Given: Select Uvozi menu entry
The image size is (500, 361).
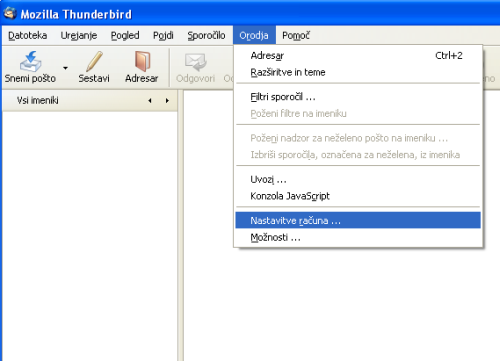Looking at the screenshot, I should pyautogui.click(x=358, y=179).
